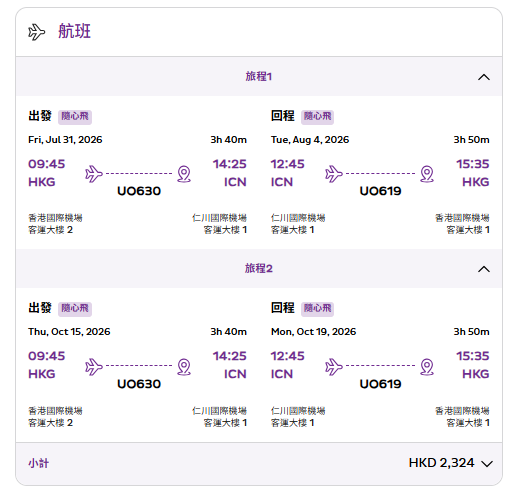Click 3h 40m duration in 旅程1
Viewport: 507px width, 494px height.
229,140
